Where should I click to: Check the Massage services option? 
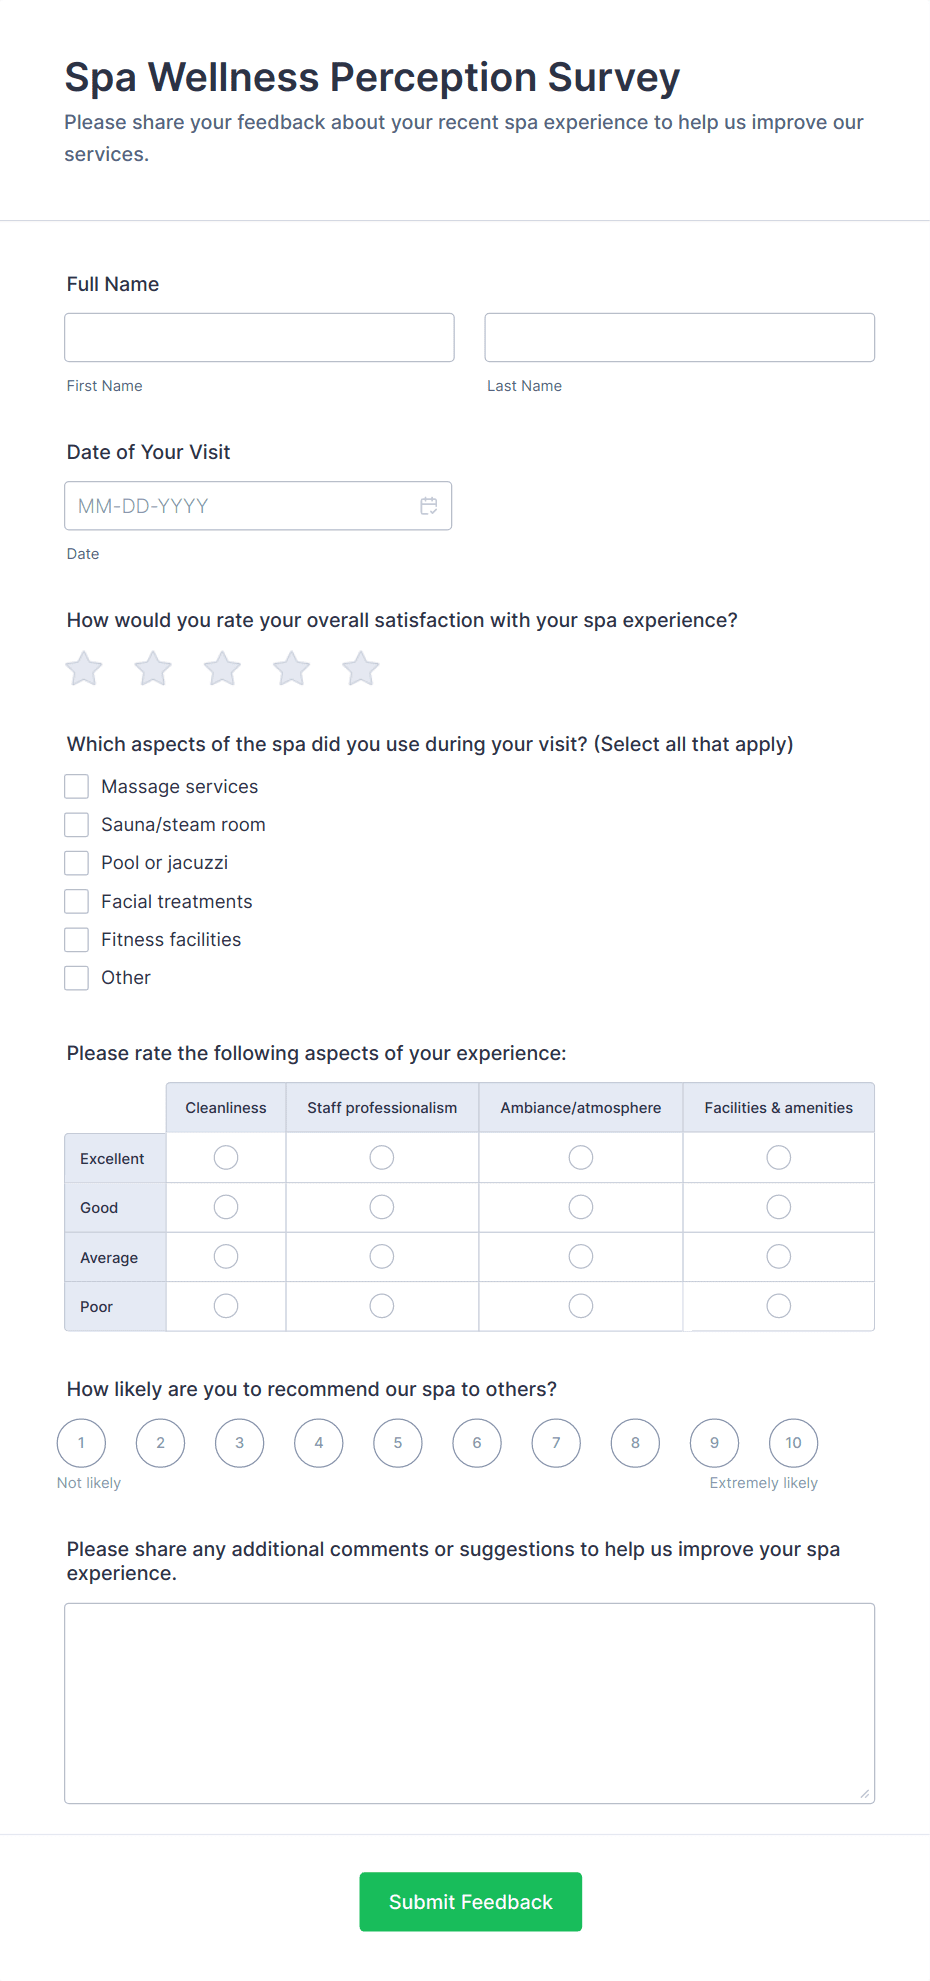click(77, 787)
